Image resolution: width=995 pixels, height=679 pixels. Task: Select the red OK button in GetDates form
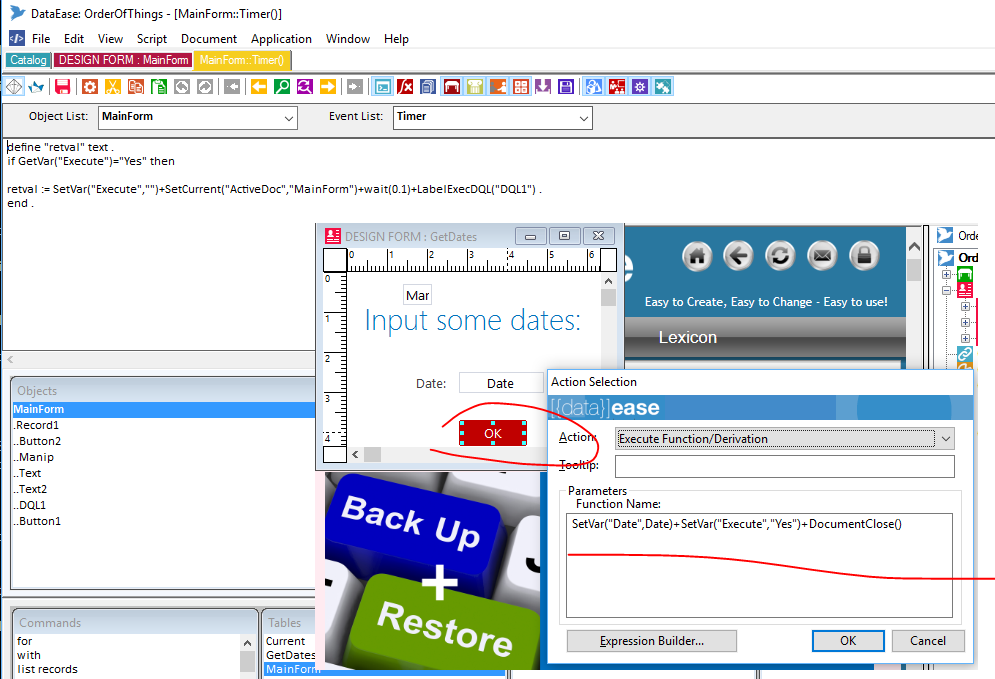[493, 433]
